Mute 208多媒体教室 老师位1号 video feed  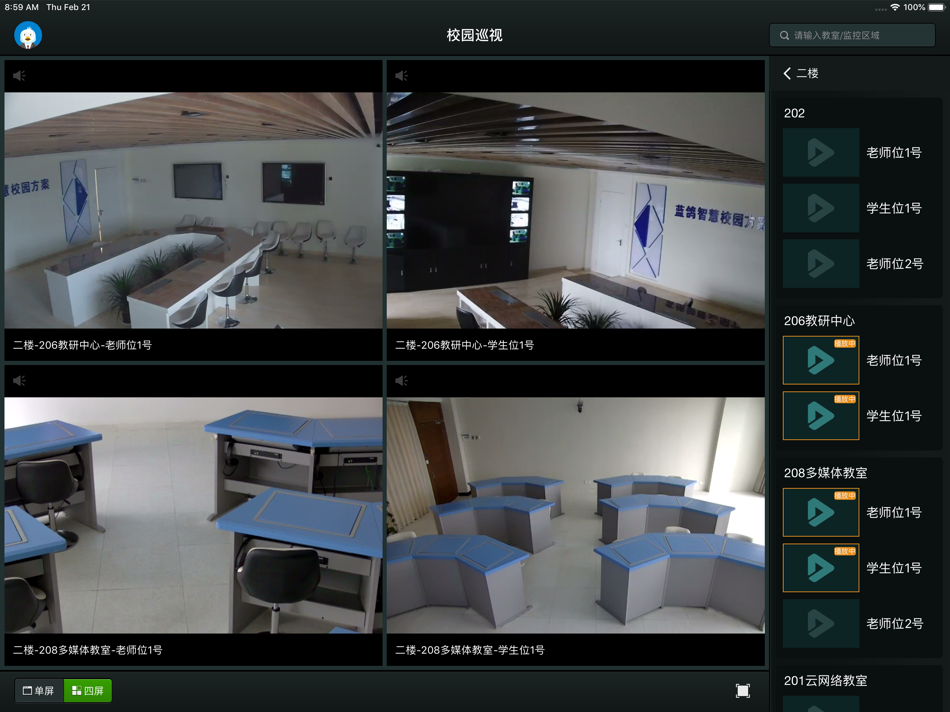[19, 381]
